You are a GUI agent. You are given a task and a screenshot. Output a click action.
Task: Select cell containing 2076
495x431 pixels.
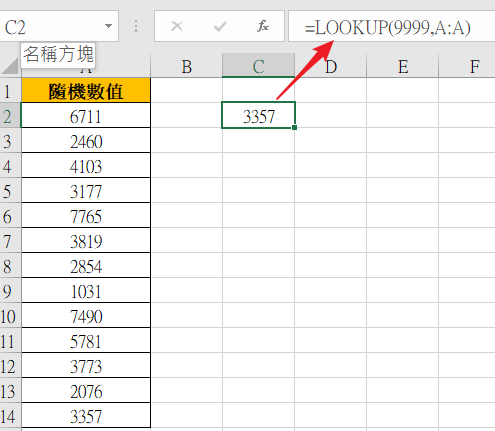(x=86, y=391)
